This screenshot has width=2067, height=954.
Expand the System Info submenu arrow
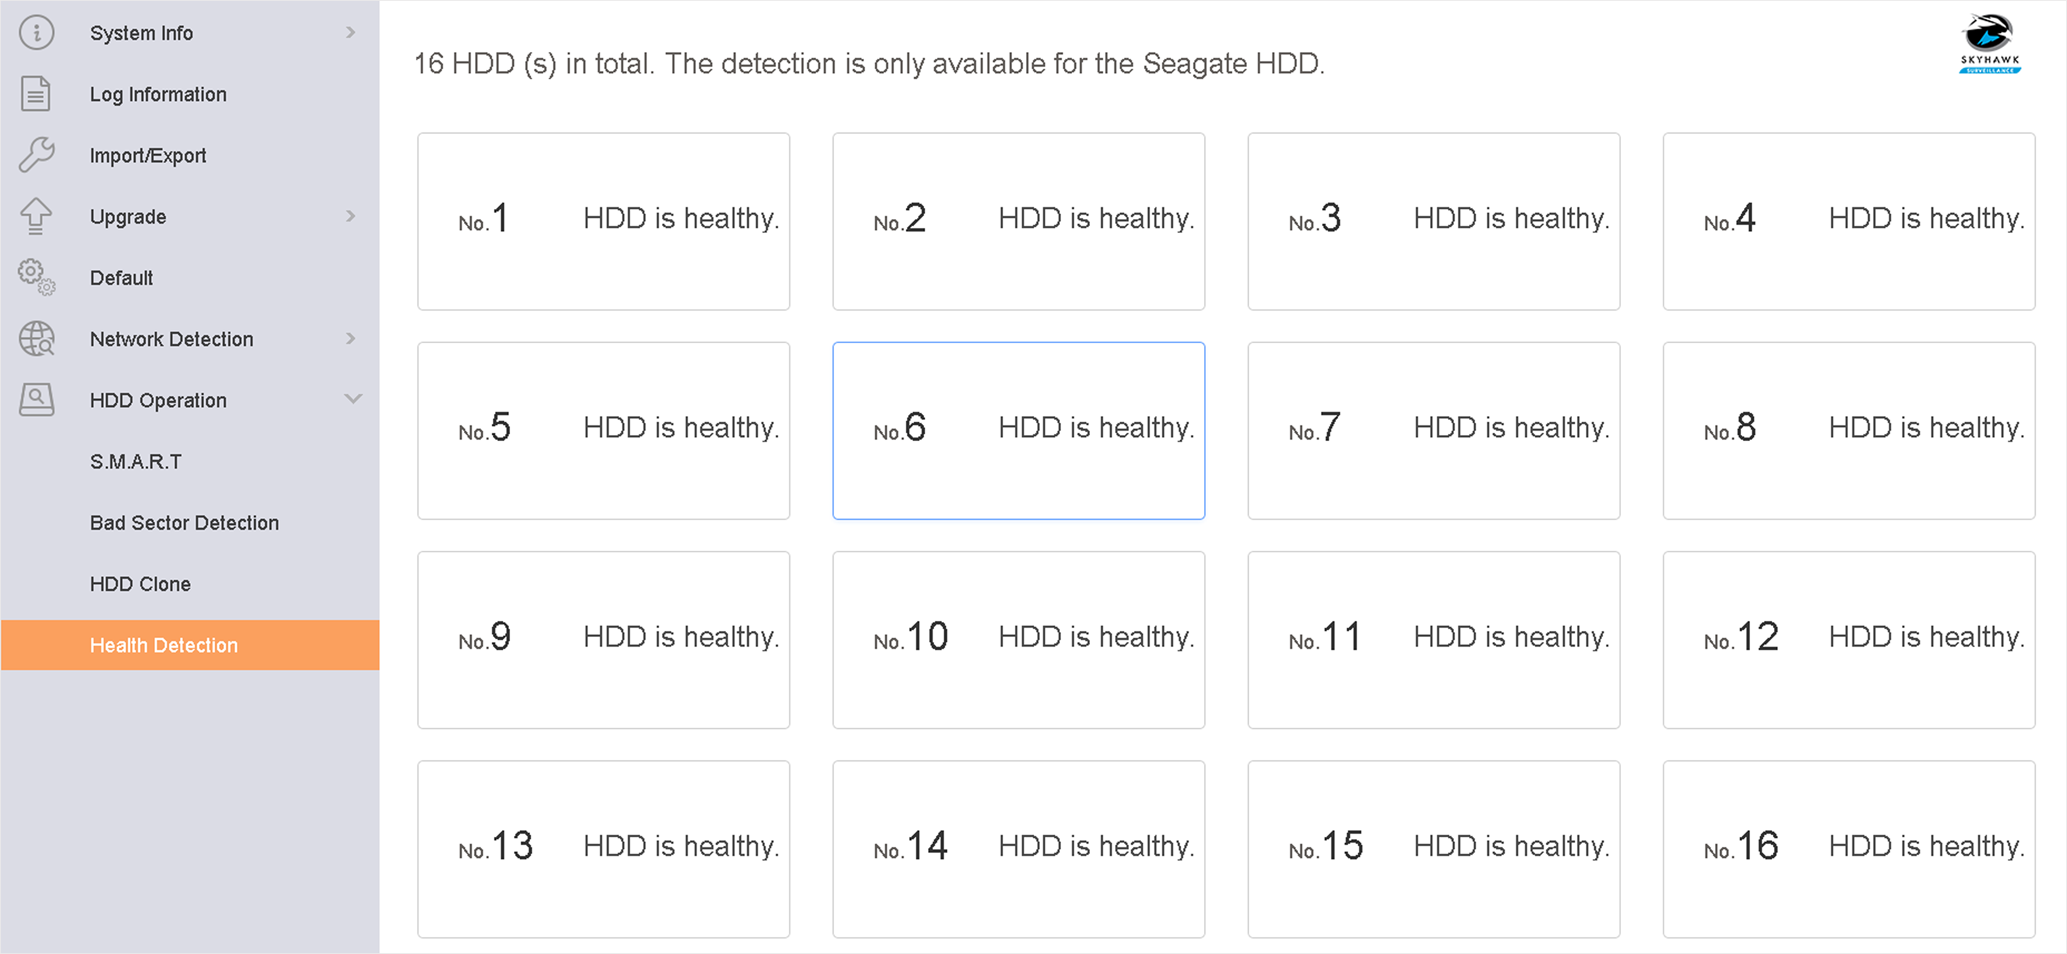[x=351, y=33]
